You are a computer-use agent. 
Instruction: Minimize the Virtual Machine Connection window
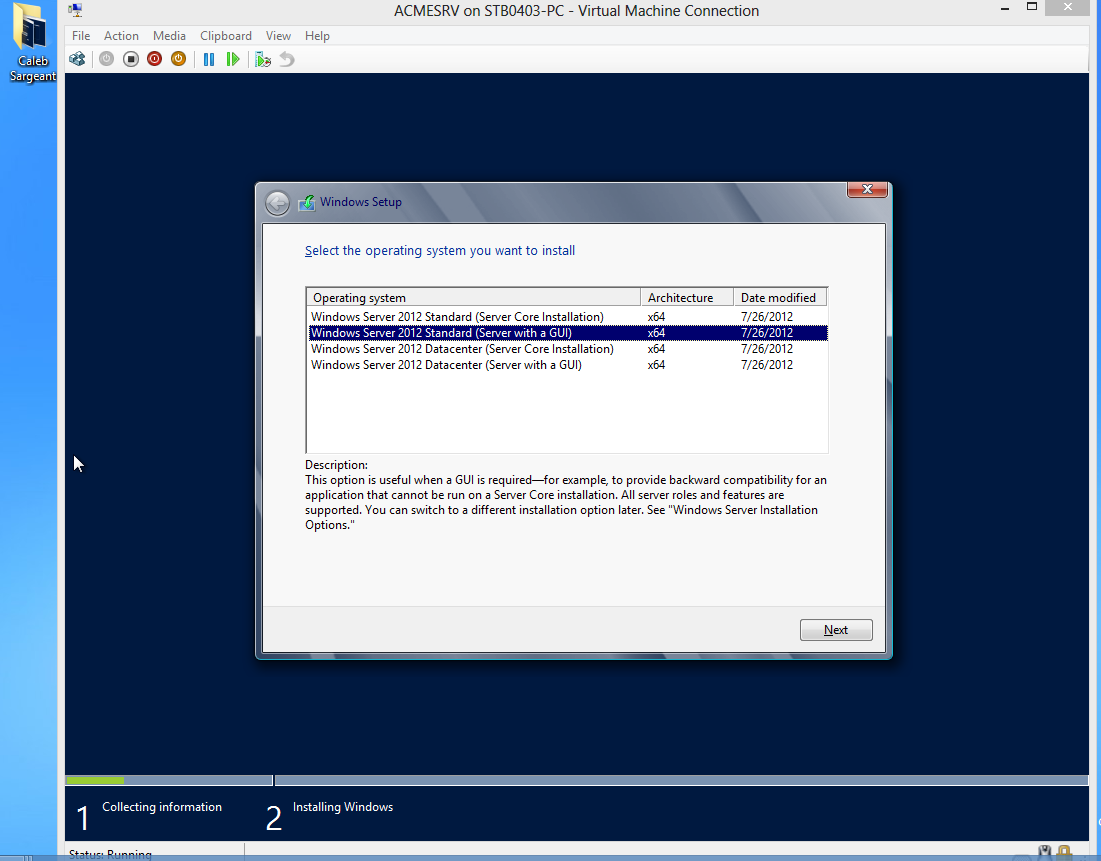point(1005,8)
